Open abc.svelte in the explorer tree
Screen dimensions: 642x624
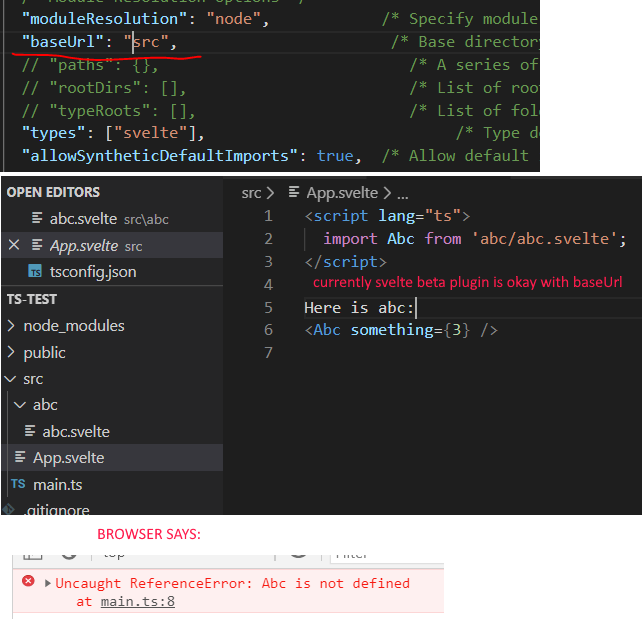coord(76,432)
